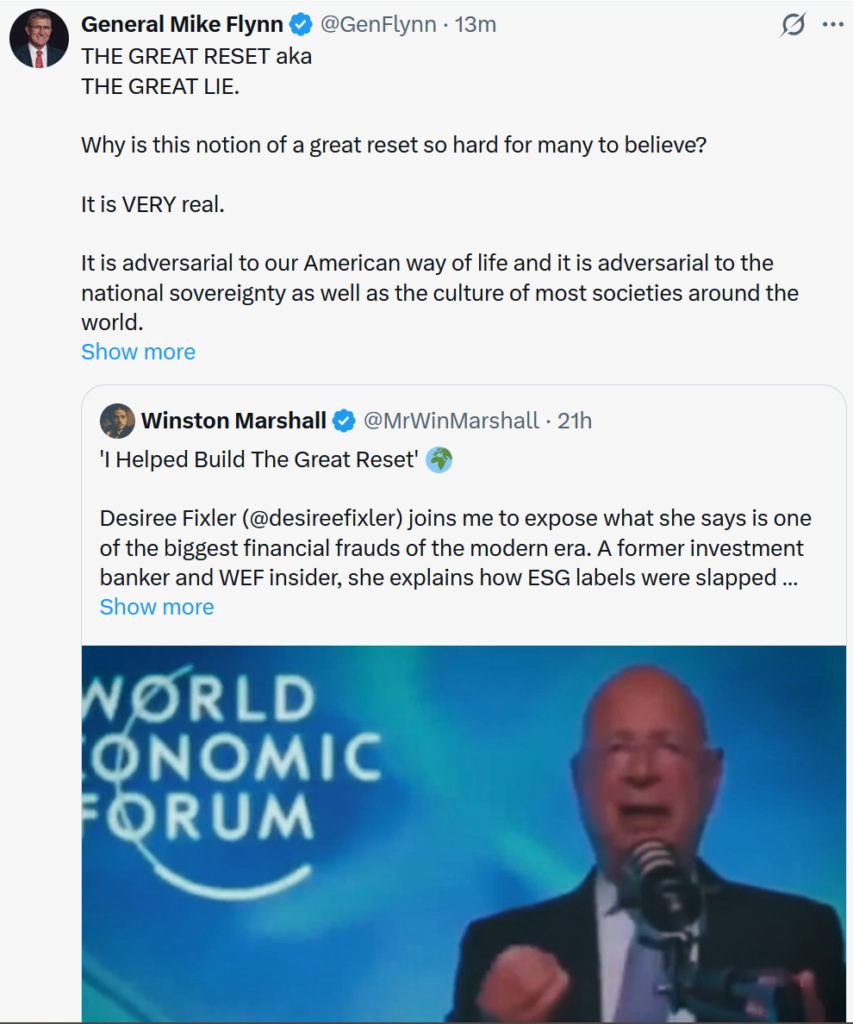This screenshot has height=1024, width=853.
Task: Click the 21h timestamp on the quoted tweet
Action: 575,421
